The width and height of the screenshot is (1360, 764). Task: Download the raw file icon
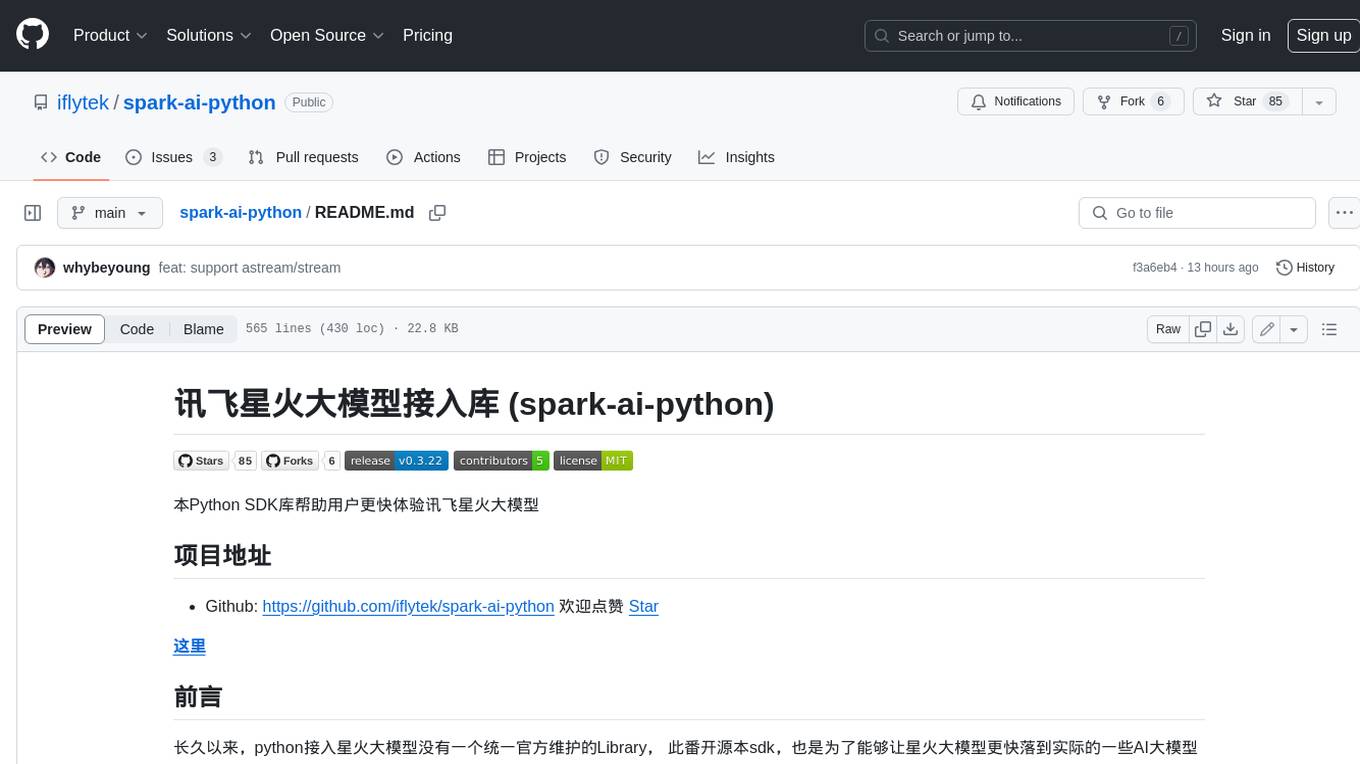click(1231, 329)
